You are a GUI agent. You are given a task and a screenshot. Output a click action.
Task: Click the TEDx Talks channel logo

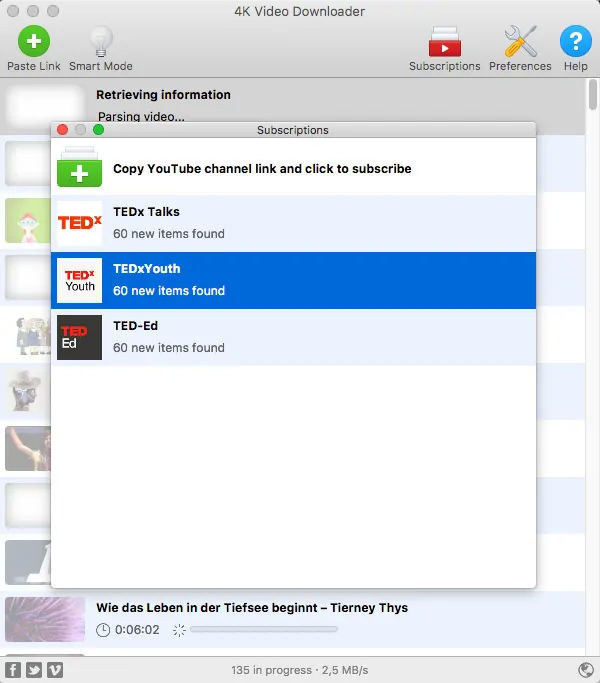[79, 223]
